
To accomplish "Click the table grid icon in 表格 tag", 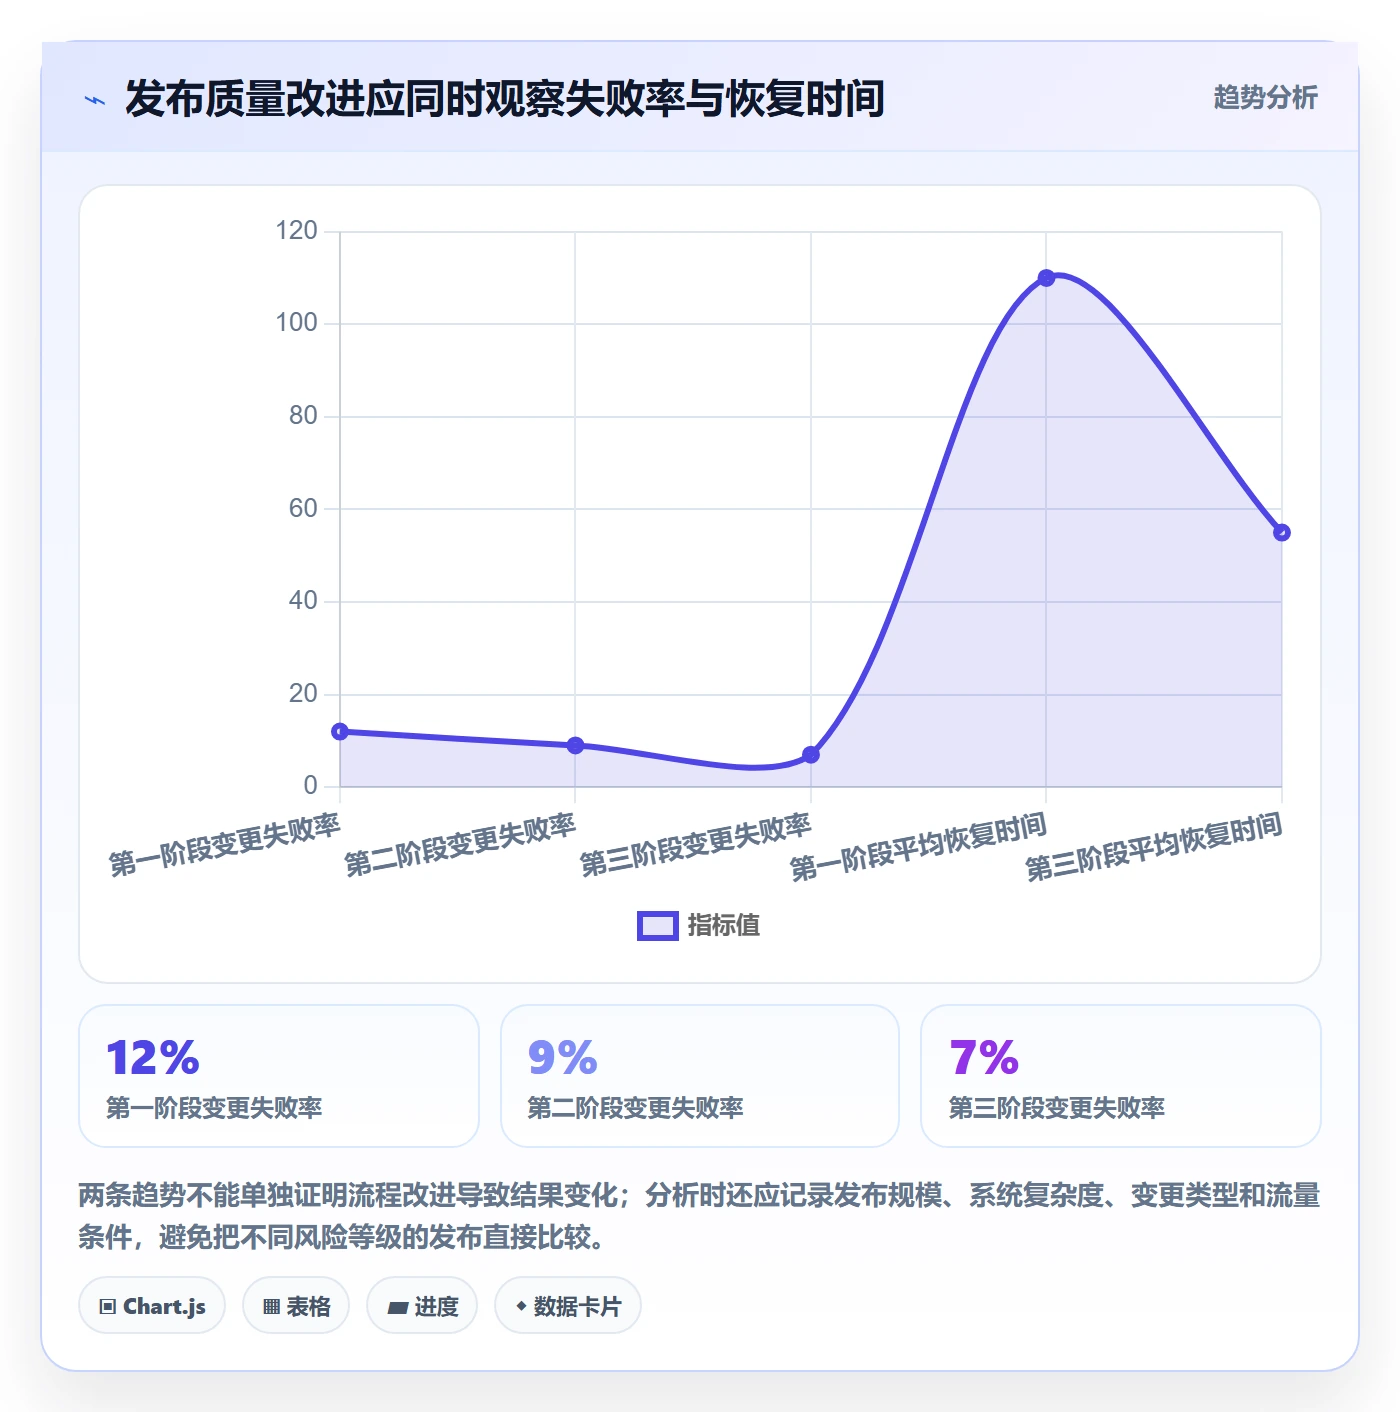I will 271,1306.
